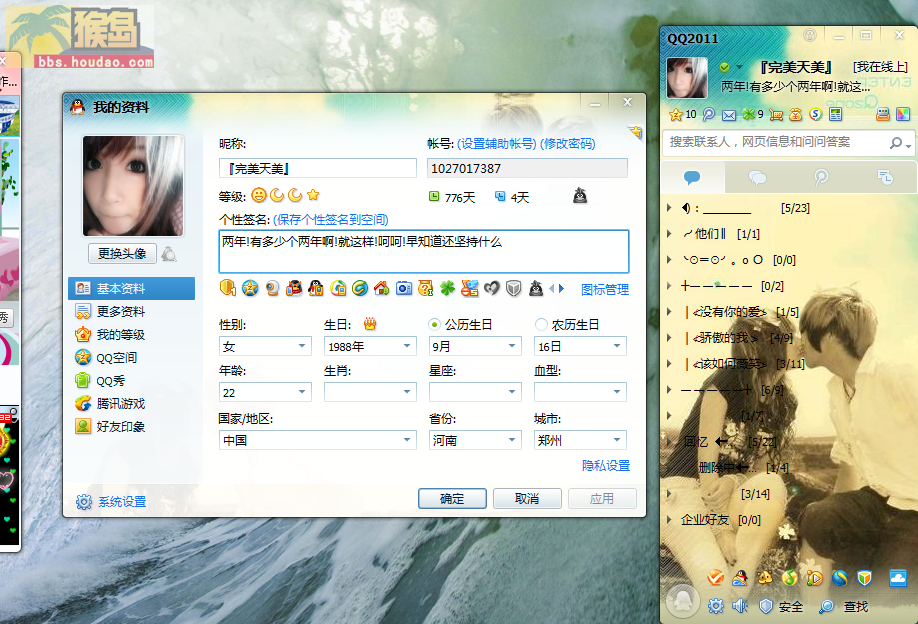Open 设置辅助帐号 link

coord(496,144)
